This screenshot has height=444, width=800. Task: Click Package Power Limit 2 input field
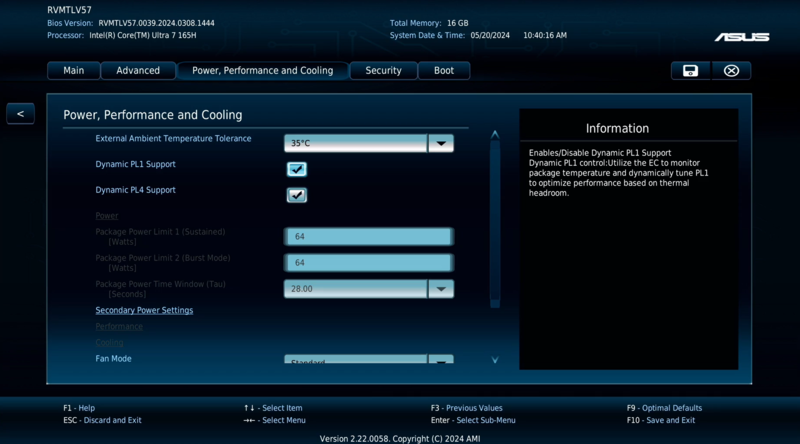pos(368,263)
